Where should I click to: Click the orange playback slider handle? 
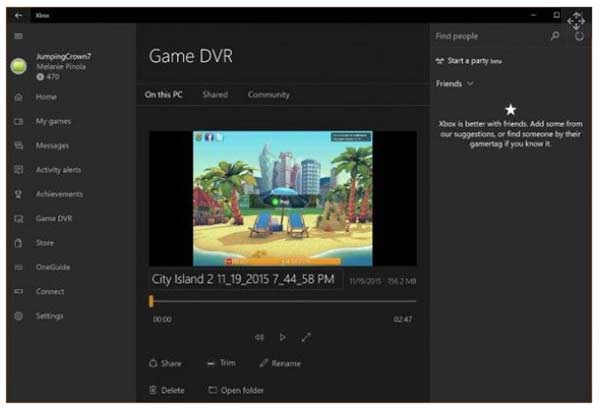click(x=151, y=301)
